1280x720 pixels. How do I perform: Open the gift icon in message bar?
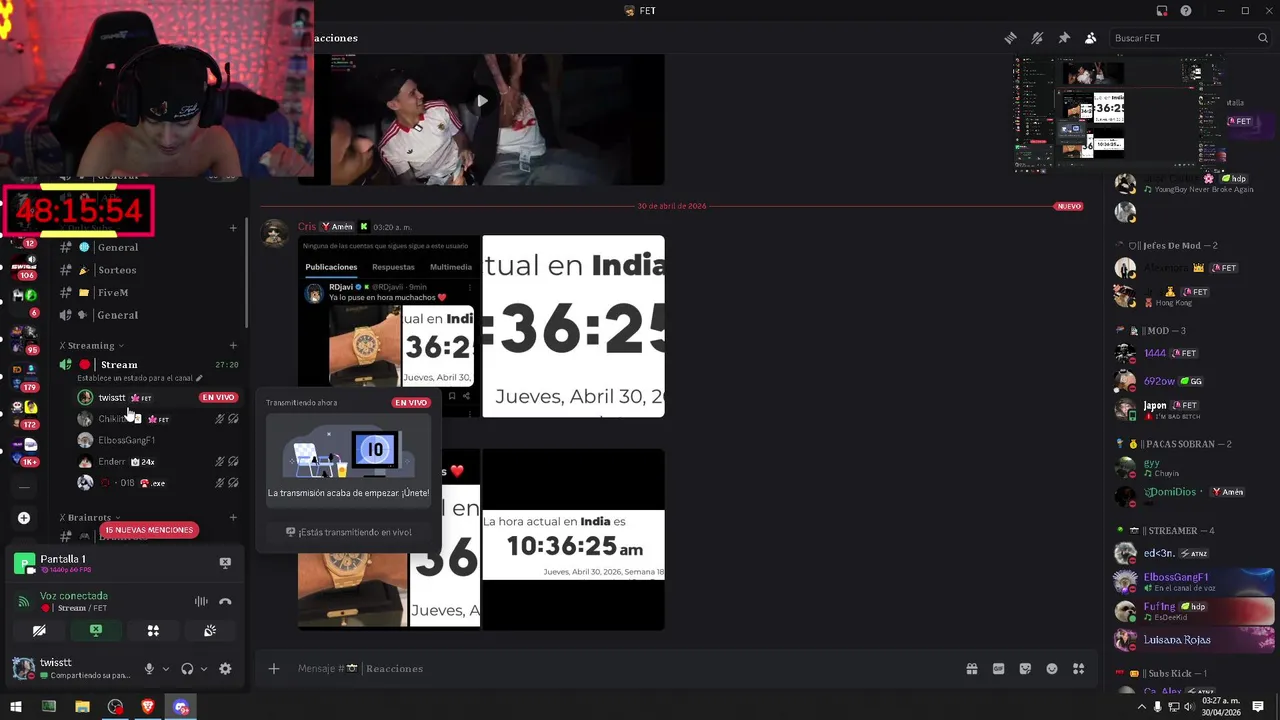(971, 669)
